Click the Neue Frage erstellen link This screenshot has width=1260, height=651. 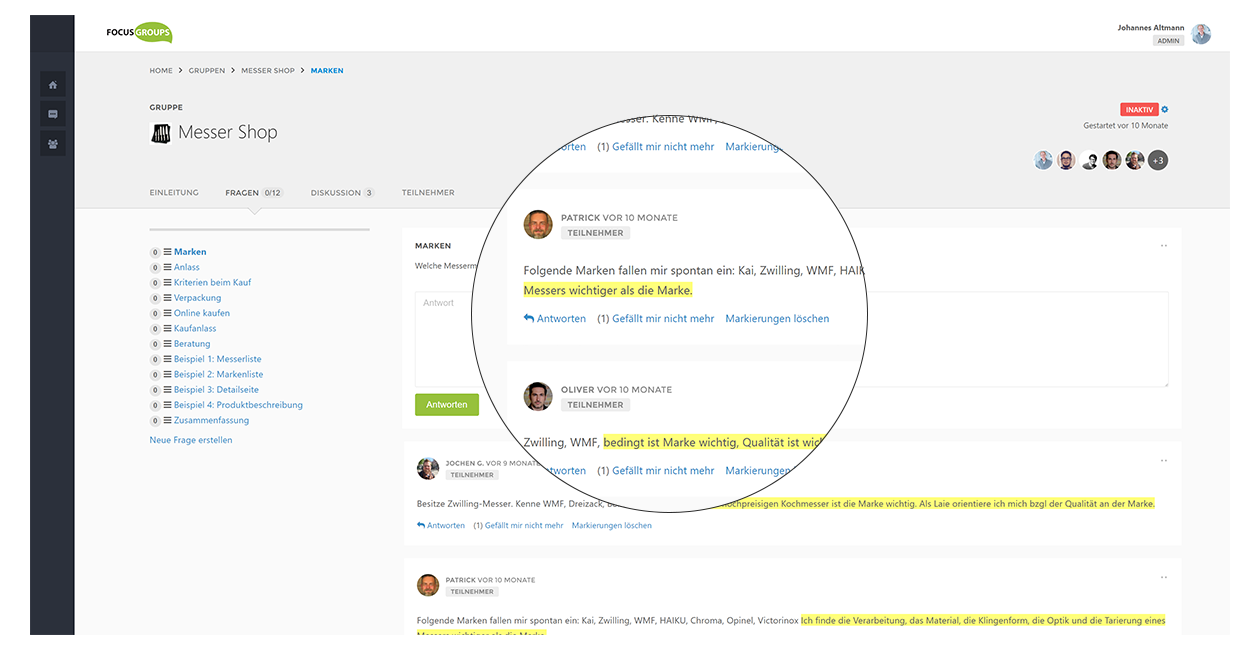point(191,440)
